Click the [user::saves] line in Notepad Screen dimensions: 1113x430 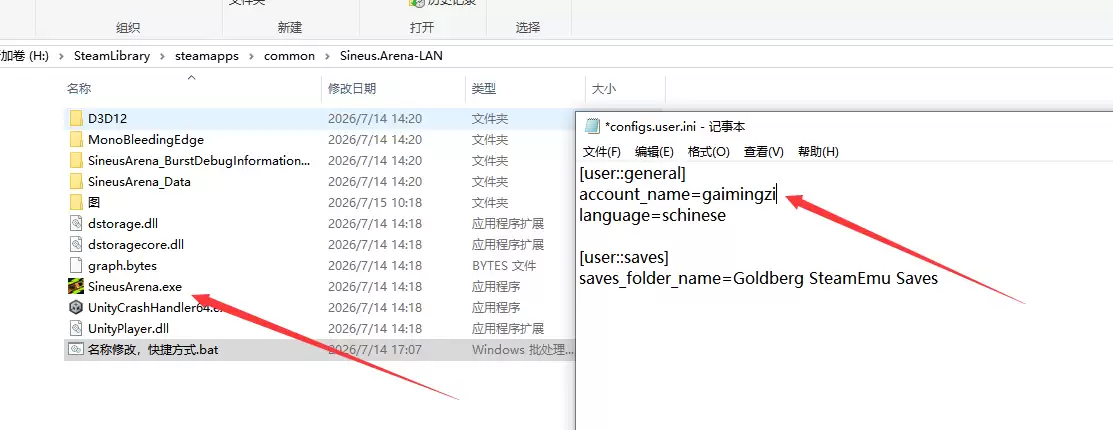tap(624, 257)
